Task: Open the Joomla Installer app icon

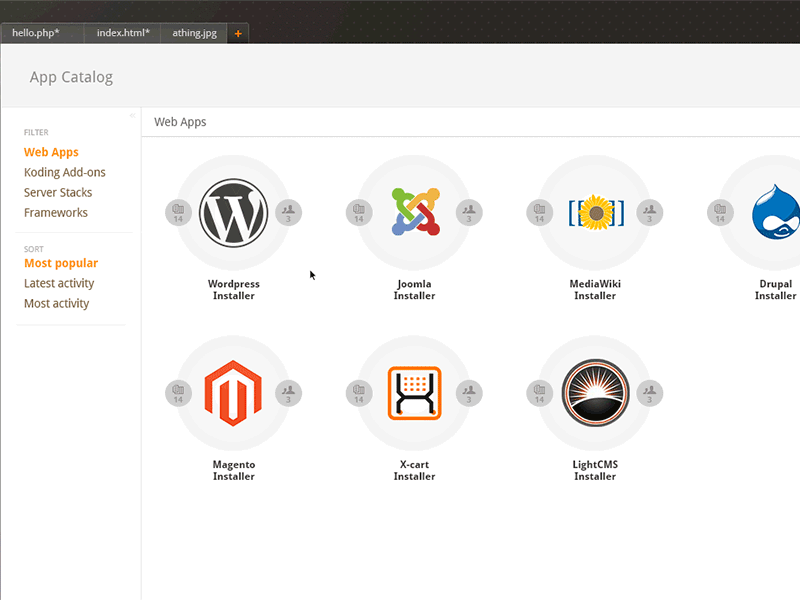Action: click(414, 212)
